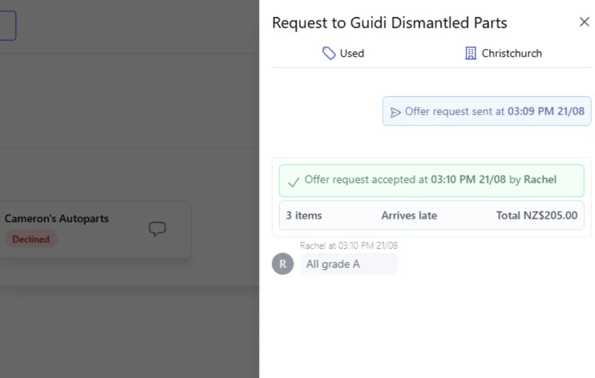Click the All grade A message bubble

(348, 264)
